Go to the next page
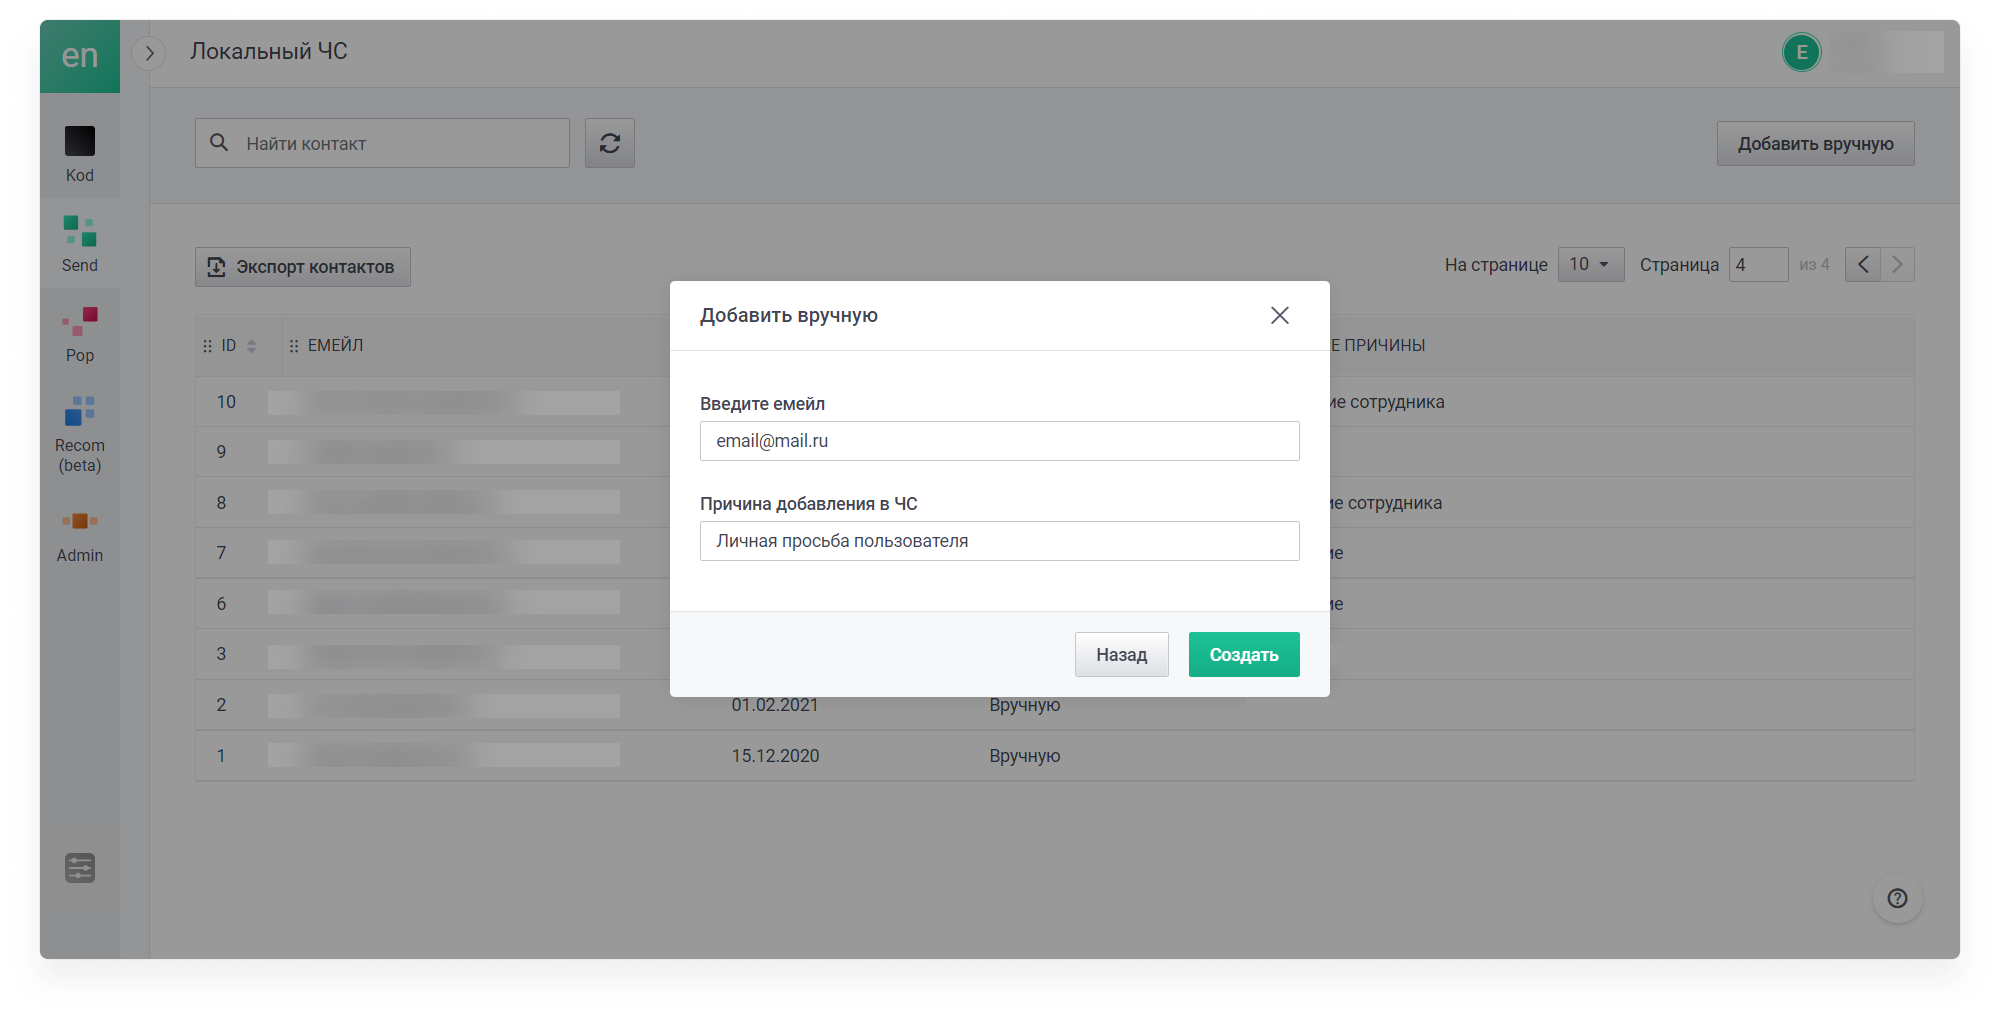The height and width of the screenshot is (1019, 2000). [1897, 265]
